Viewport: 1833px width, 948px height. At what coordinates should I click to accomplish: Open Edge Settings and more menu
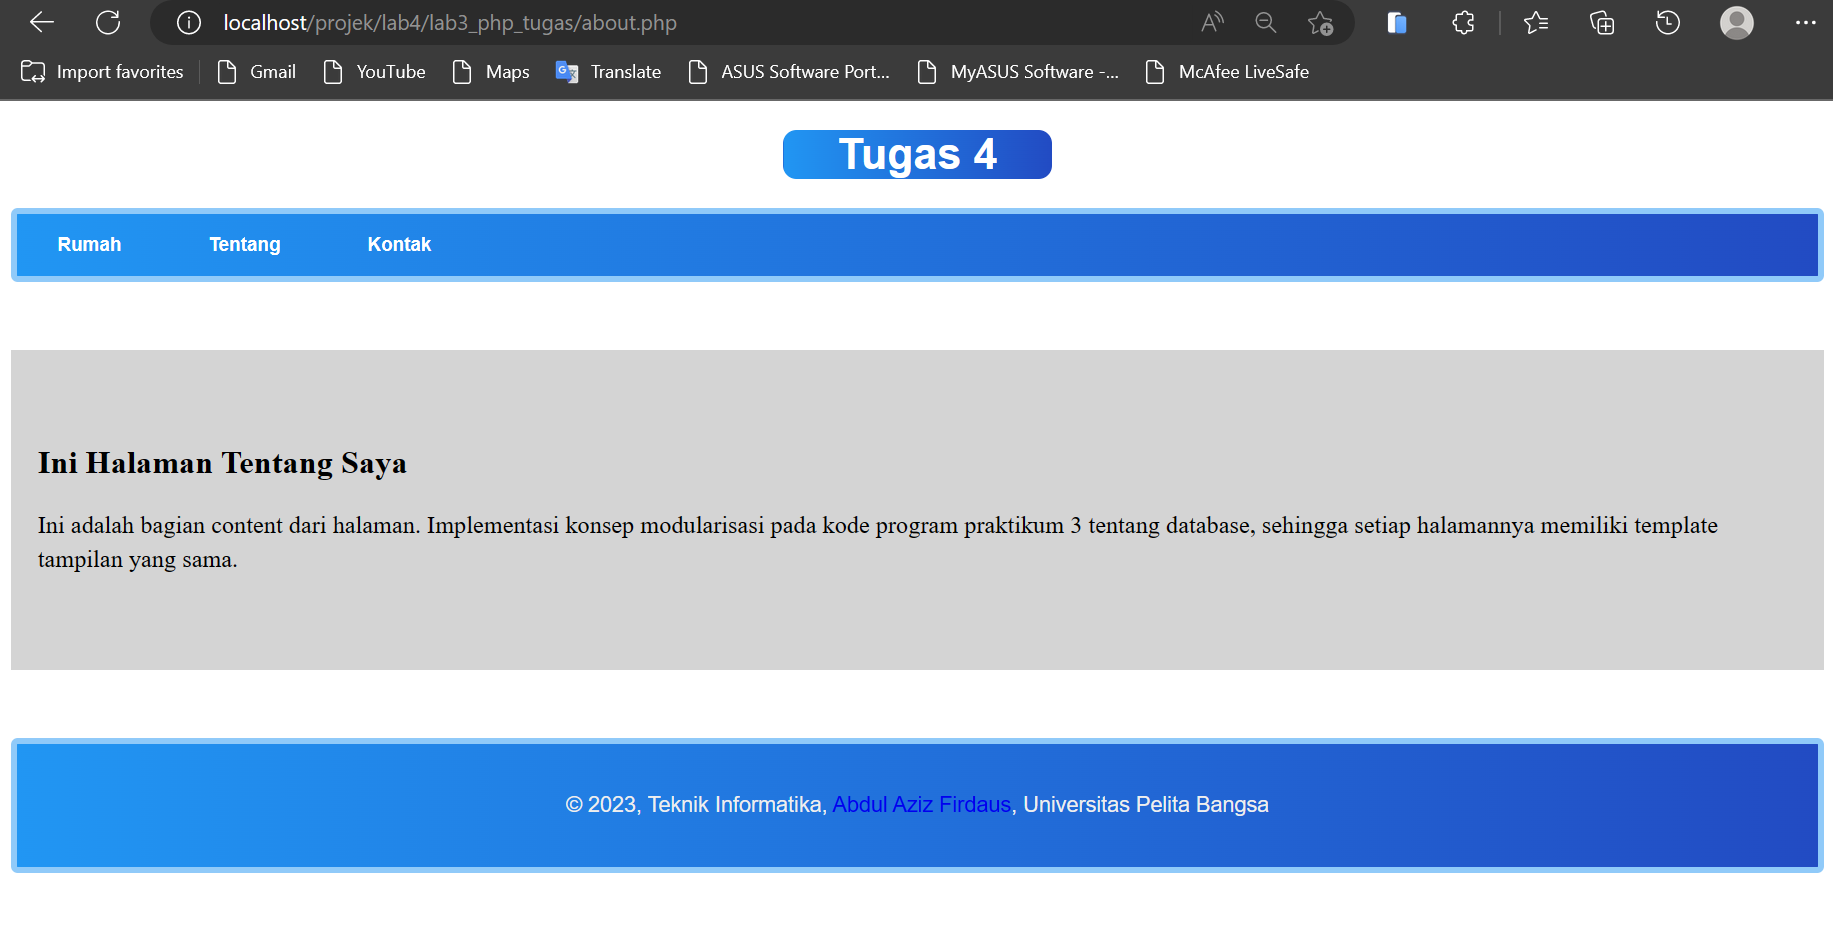point(1807,22)
